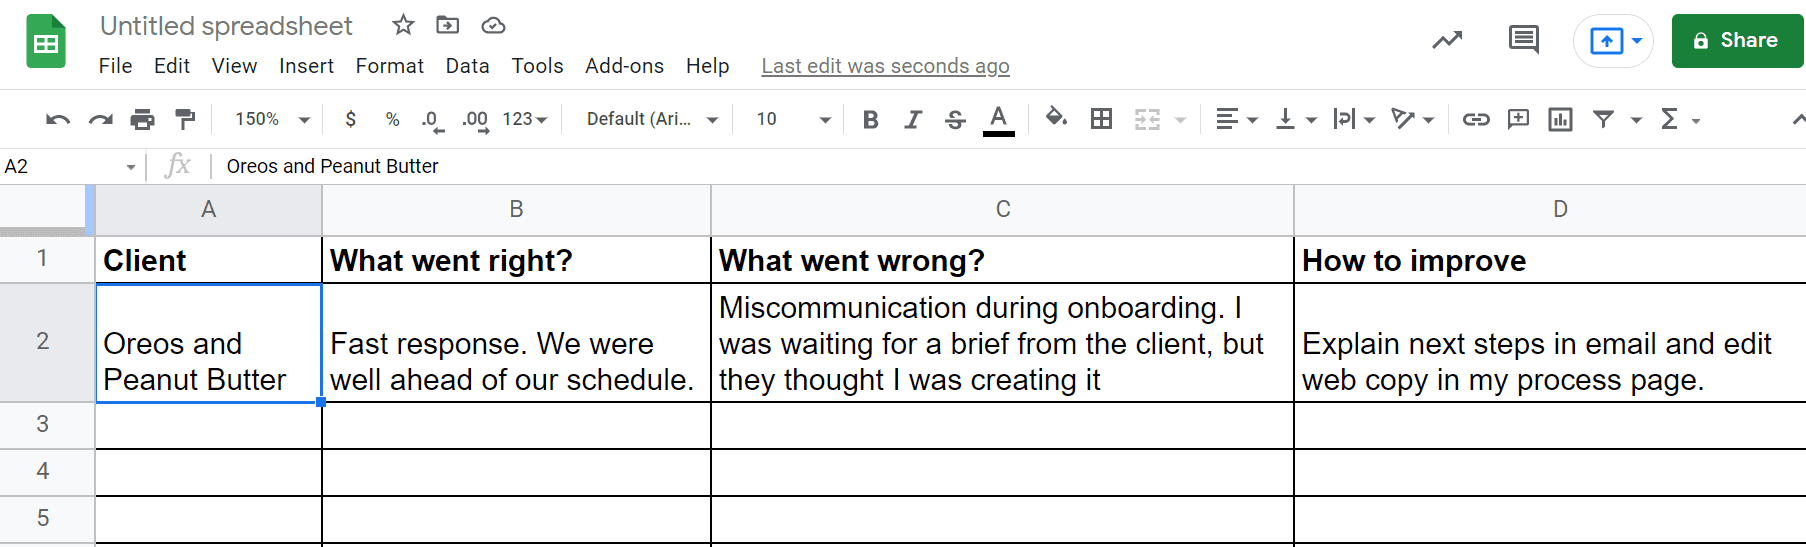Click the Print icon
Viewport: 1806px width, 547px height.
point(143,120)
